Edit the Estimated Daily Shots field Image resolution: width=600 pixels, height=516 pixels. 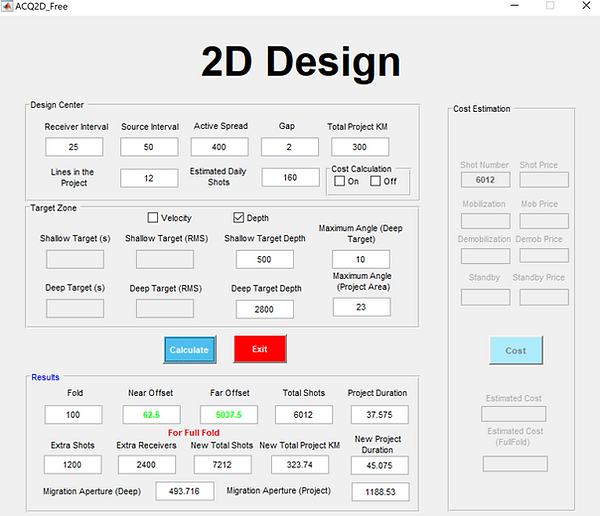(x=290, y=177)
